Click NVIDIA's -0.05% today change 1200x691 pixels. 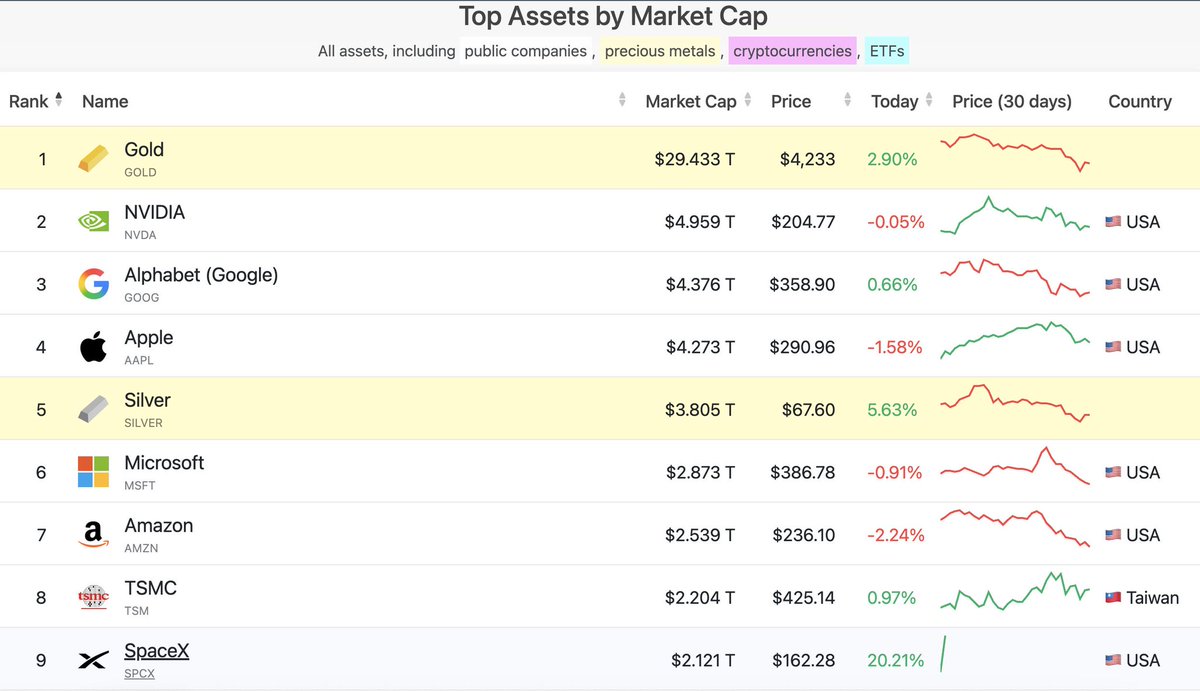[x=896, y=222]
